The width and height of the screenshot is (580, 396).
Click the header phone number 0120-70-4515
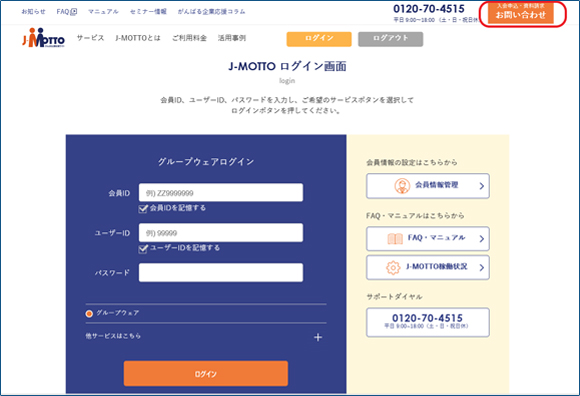(428, 9)
